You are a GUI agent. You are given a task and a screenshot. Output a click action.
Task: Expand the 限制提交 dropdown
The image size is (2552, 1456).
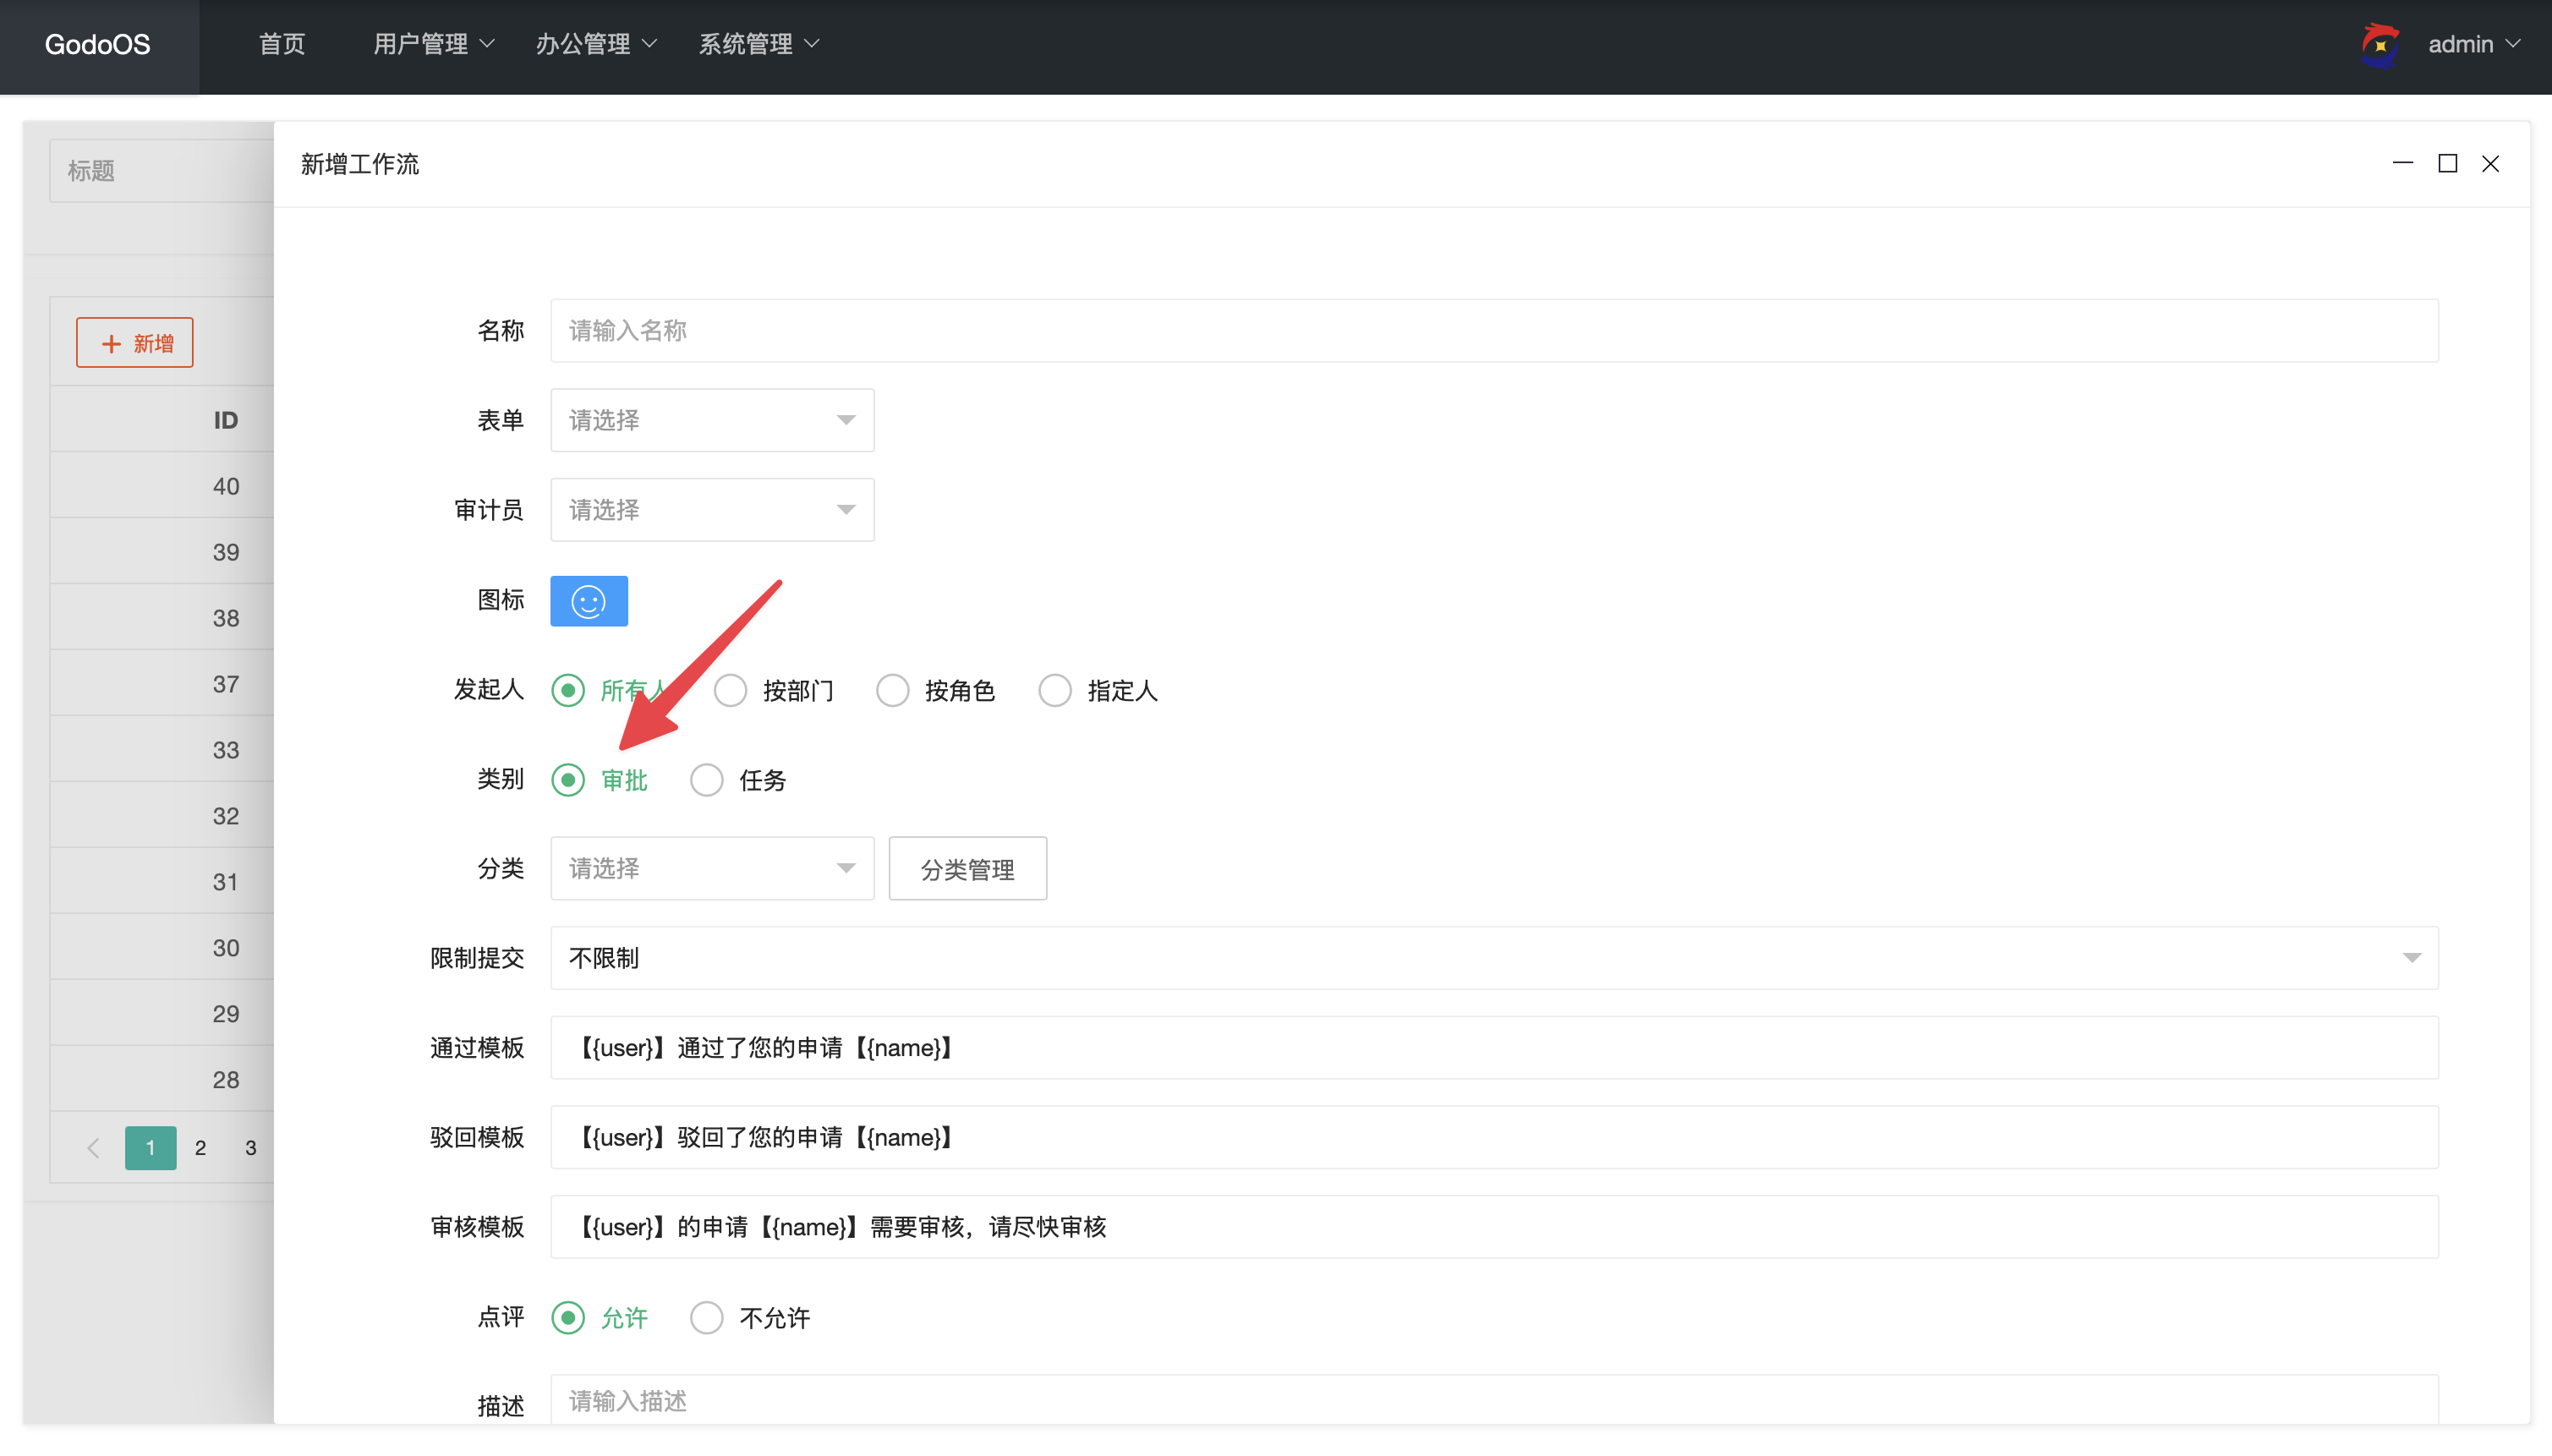click(1493, 958)
